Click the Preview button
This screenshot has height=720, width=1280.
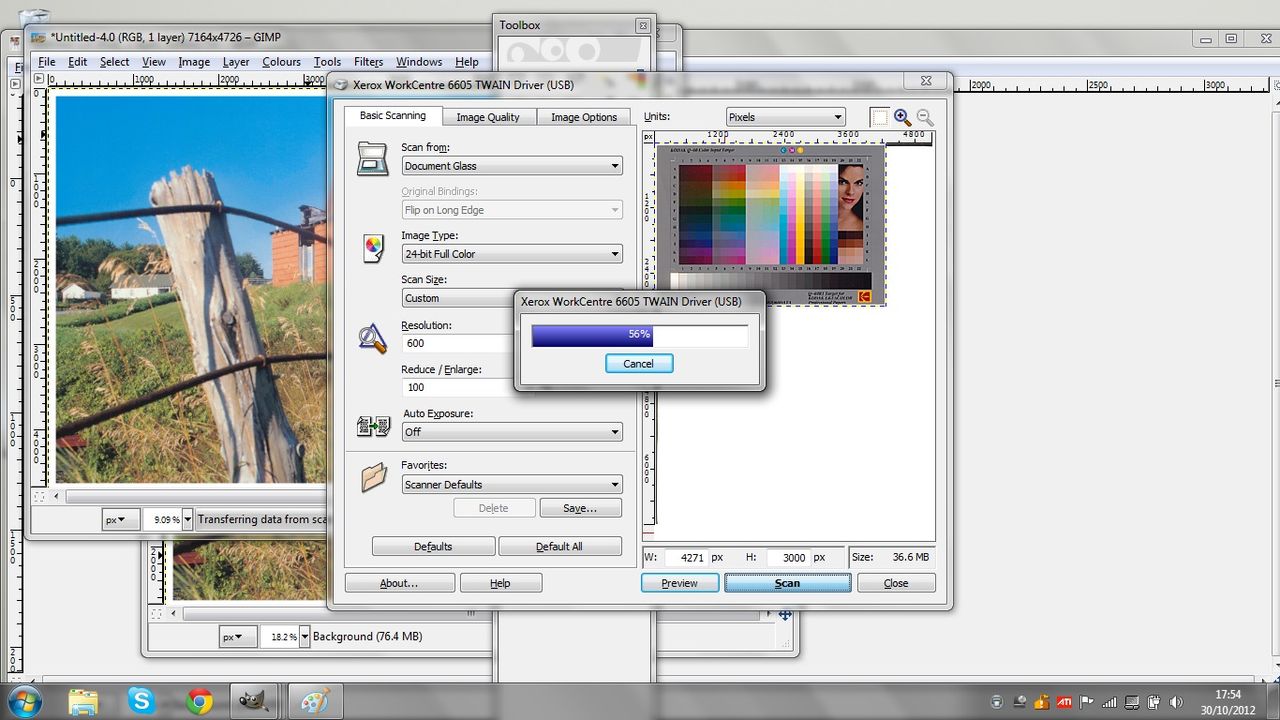(680, 583)
